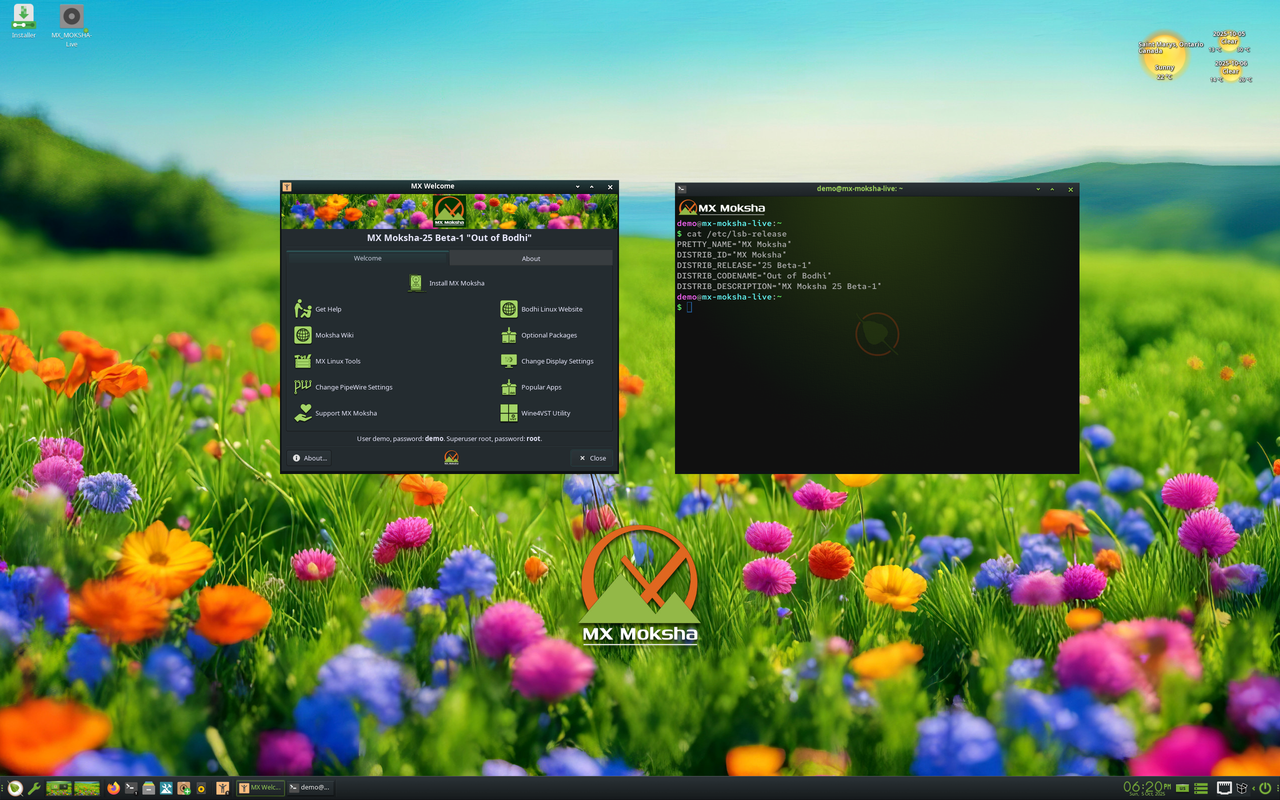This screenshot has width=1280, height=800.
Task: Select the US keyboard layout indicator
Action: click(x=1182, y=788)
